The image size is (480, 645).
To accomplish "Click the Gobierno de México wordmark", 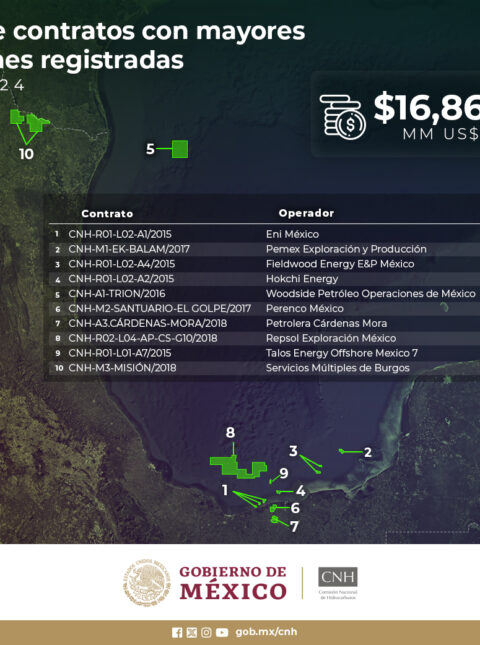I will (x=233, y=583).
